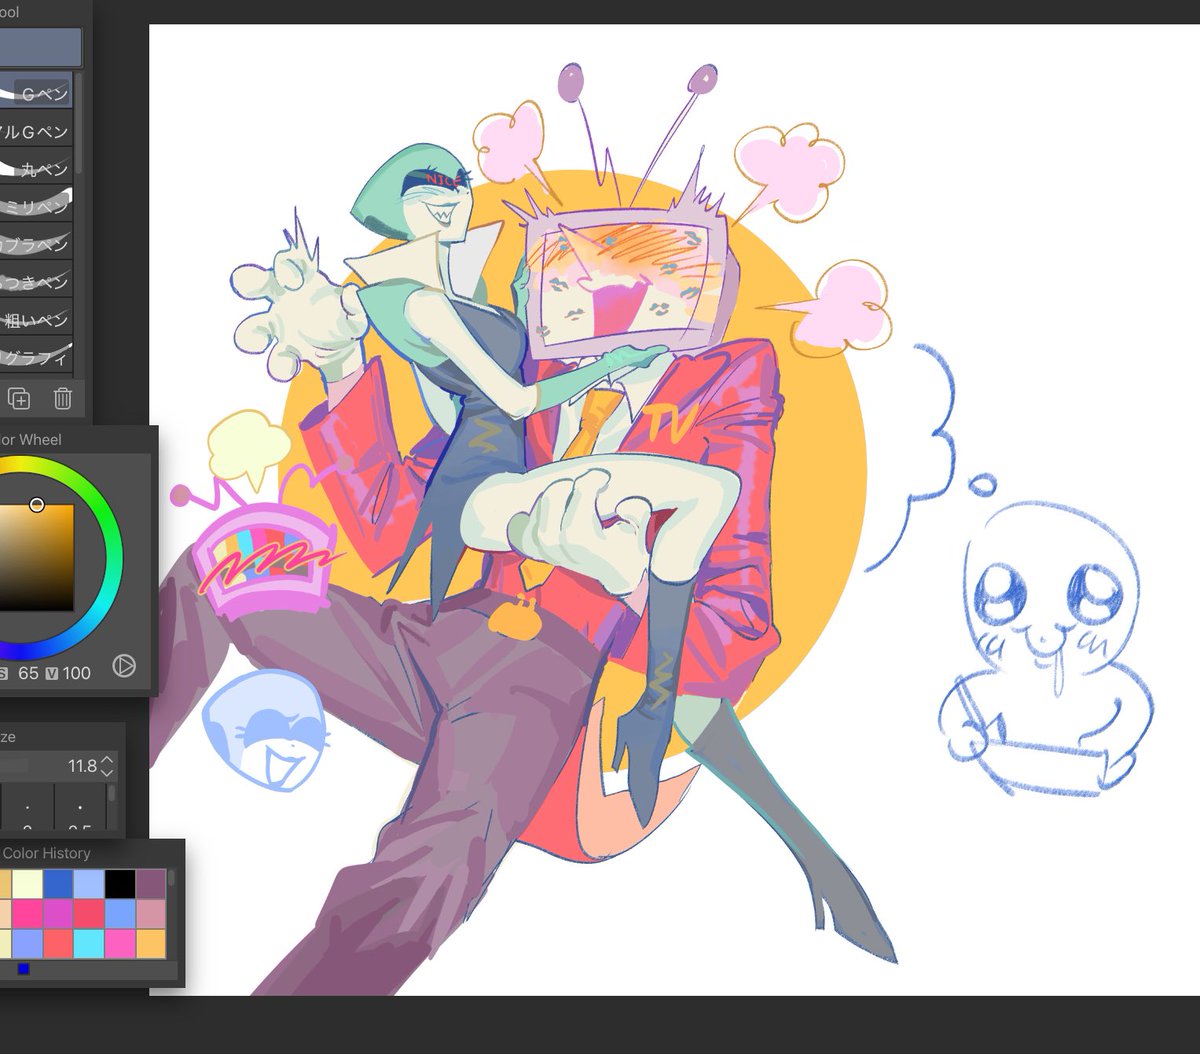Click the Color Wheel panel title
The height and width of the screenshot is (1054, 1200).
32,440
